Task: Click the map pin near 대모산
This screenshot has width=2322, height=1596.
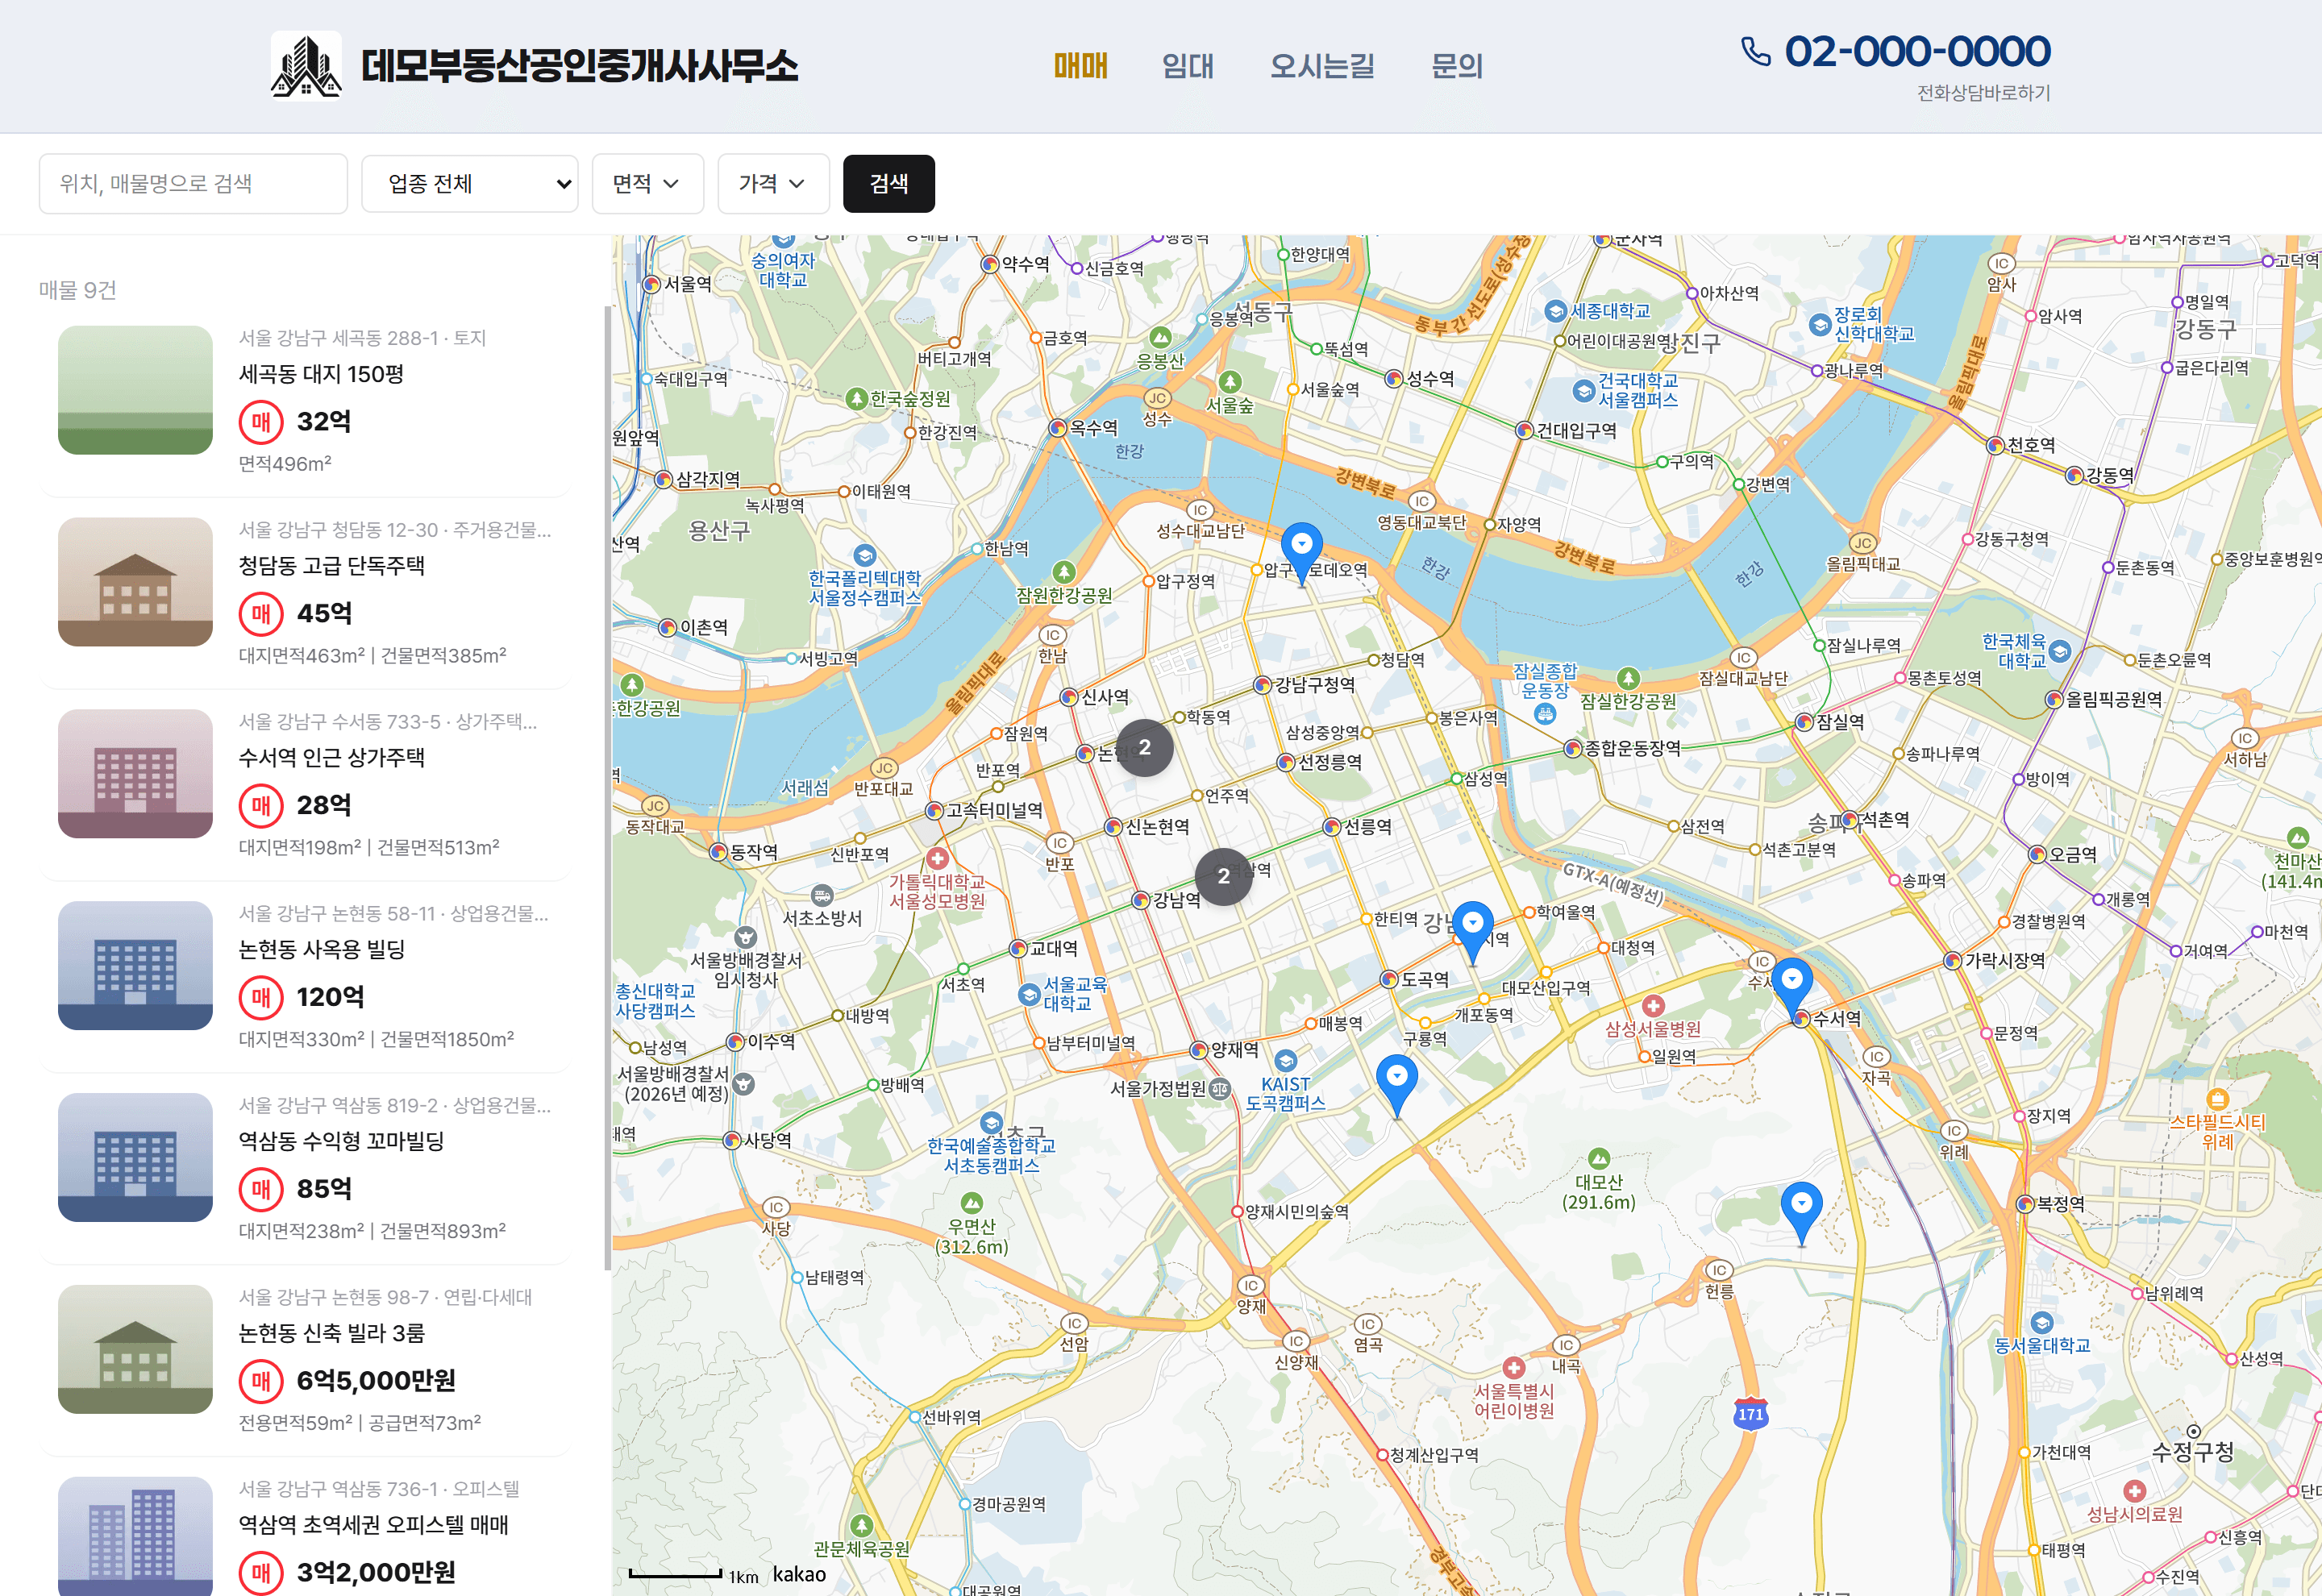Action: pyautogui.click(x=1801, y=1214)
